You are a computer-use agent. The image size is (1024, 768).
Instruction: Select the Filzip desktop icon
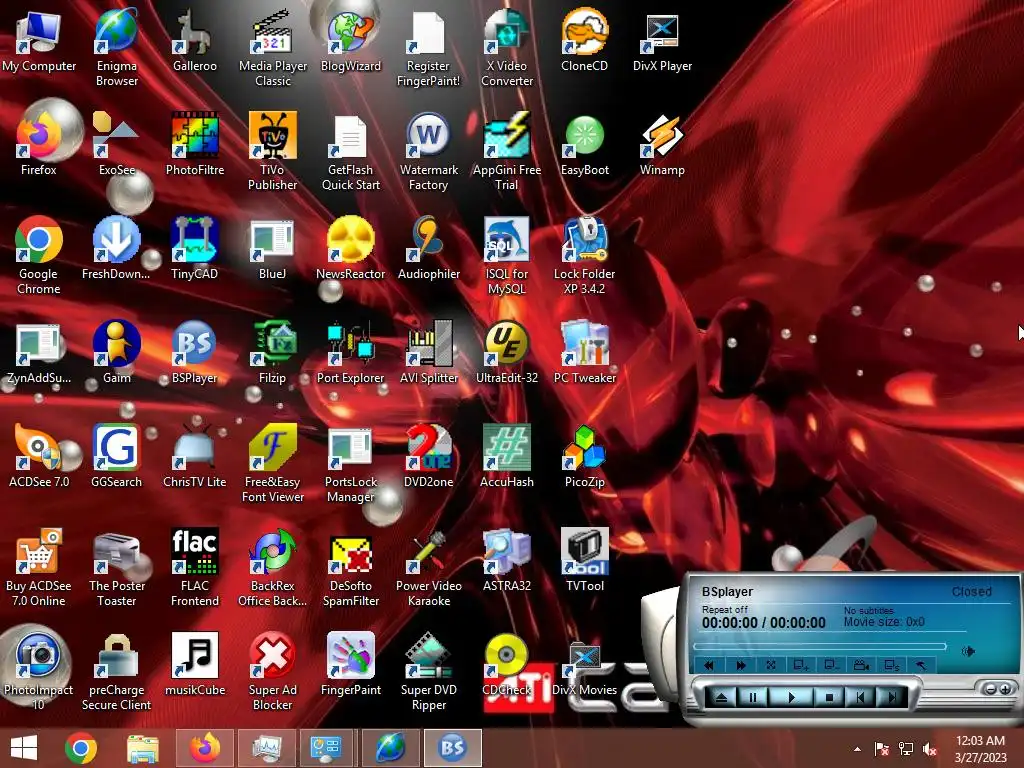click(272, 353)
